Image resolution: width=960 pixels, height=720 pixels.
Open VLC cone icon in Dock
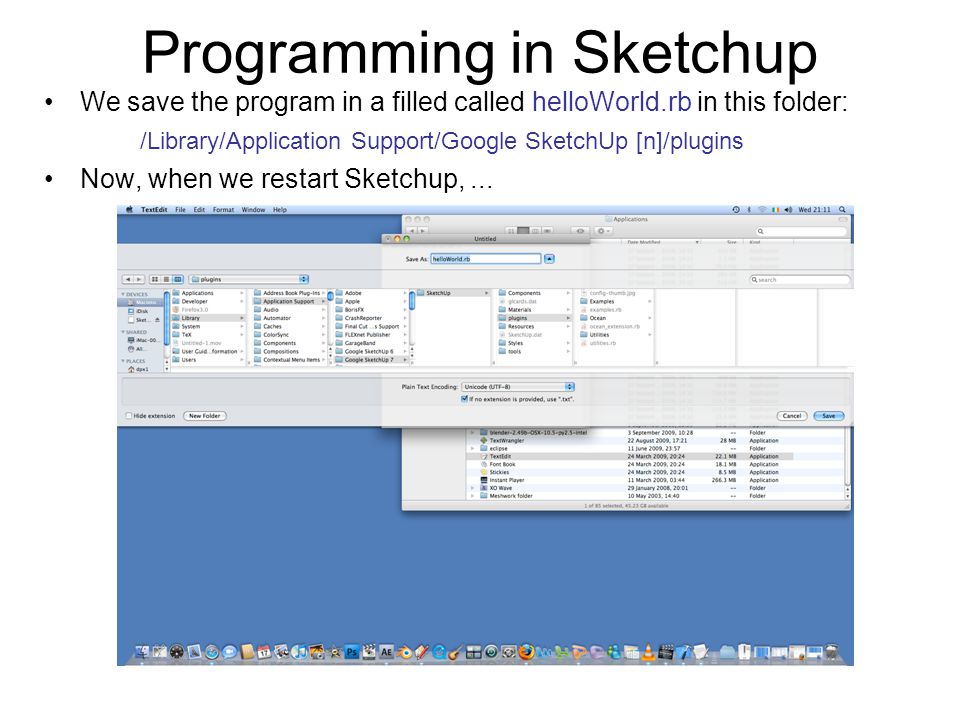648,653
